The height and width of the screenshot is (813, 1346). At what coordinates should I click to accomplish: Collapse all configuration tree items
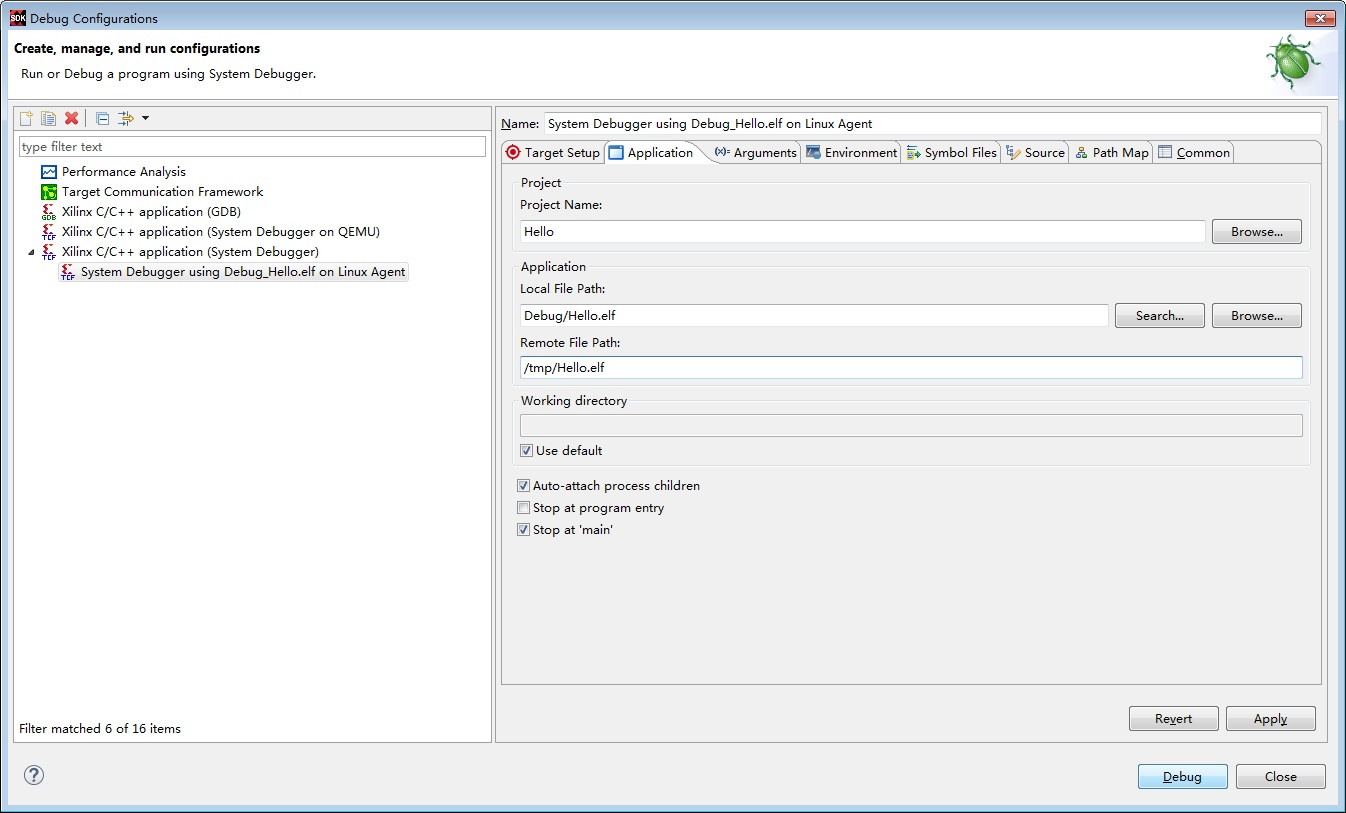[102, 119]
